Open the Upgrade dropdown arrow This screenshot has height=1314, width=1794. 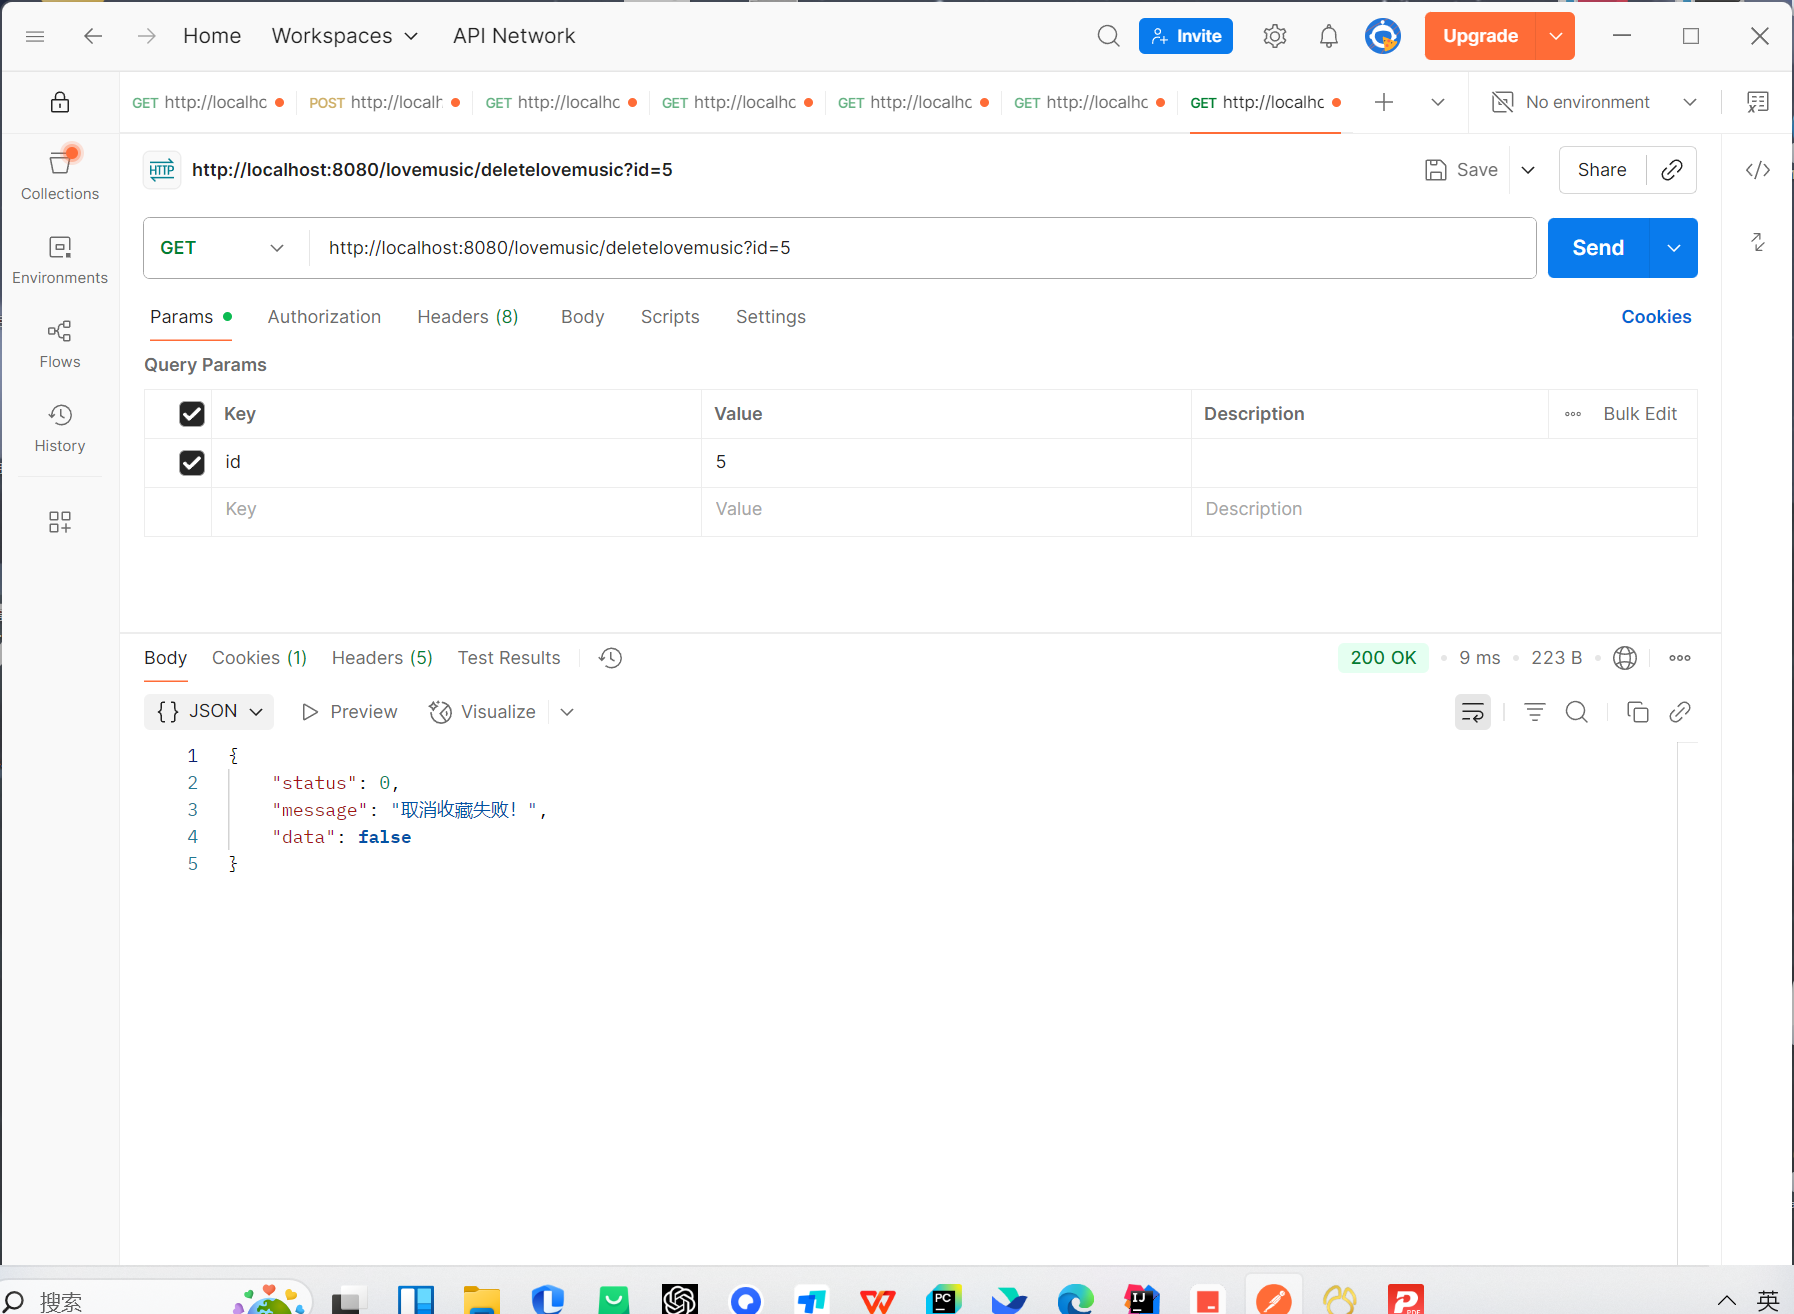point(1555,36)
